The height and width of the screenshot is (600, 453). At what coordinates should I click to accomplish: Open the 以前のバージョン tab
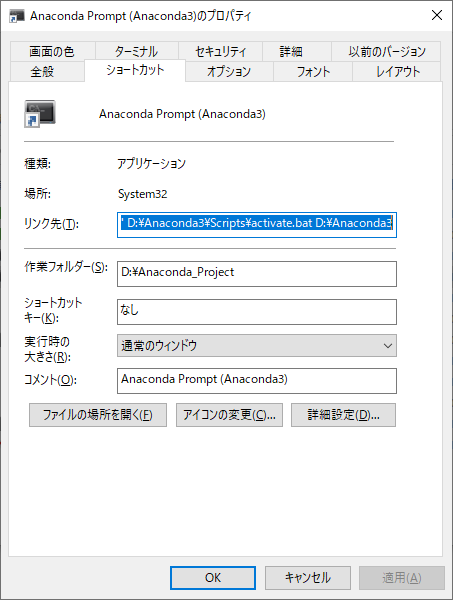(x=386, y=51)
